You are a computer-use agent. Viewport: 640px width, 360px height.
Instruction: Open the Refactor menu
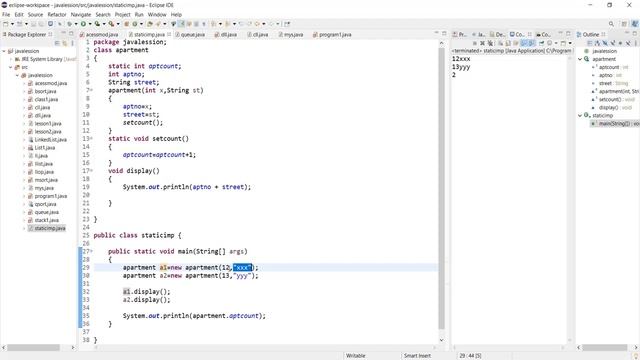coord(57,14)
